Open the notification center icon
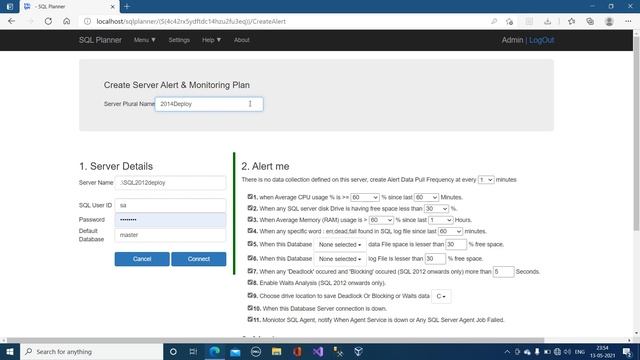This screenshot has height=360, width=640. (627, 351)
